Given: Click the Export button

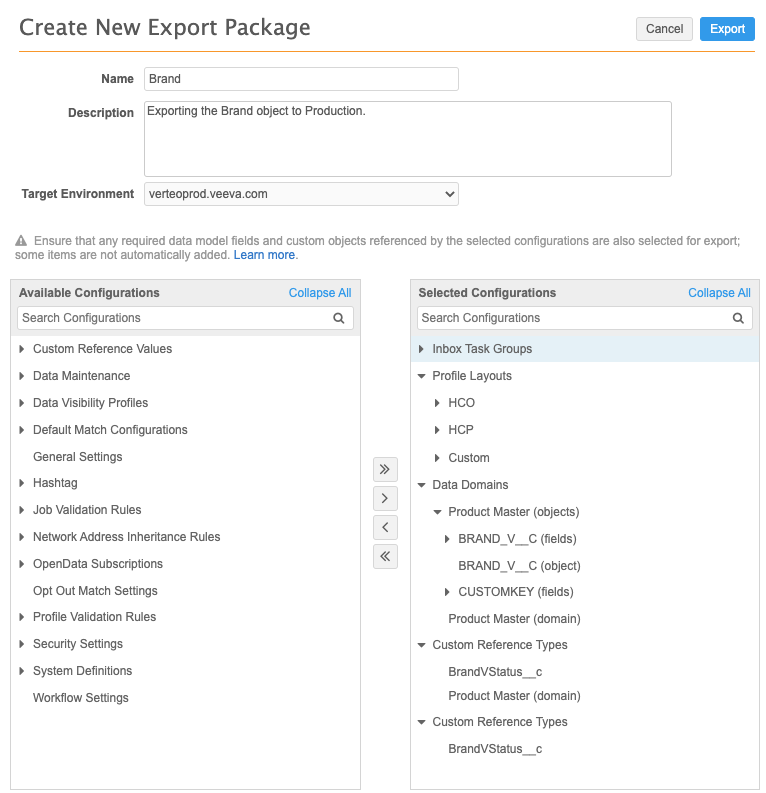Looking at the screenshot, I should [x=727, y=29].
